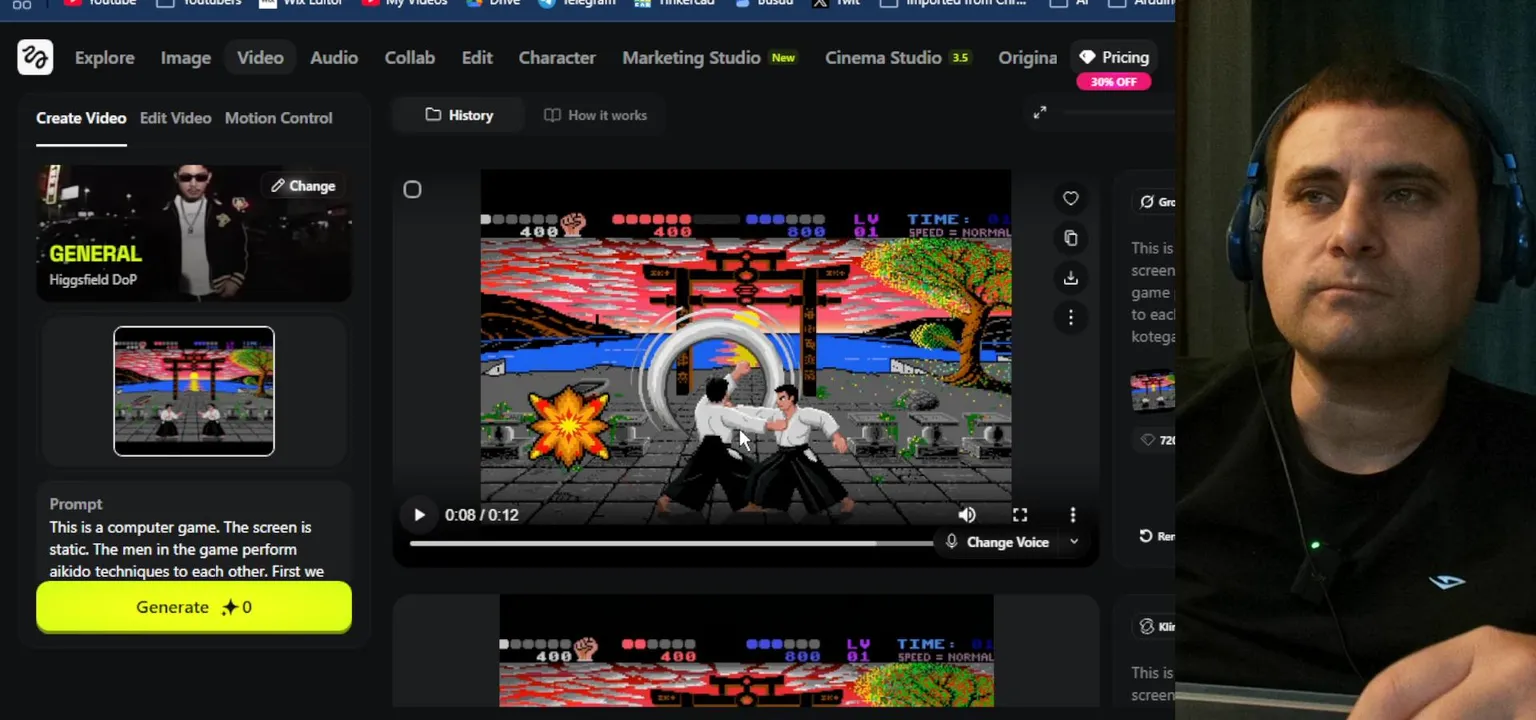
Task: Click the diamond icon on Pricing
Action: click(x=1087, y=58)
